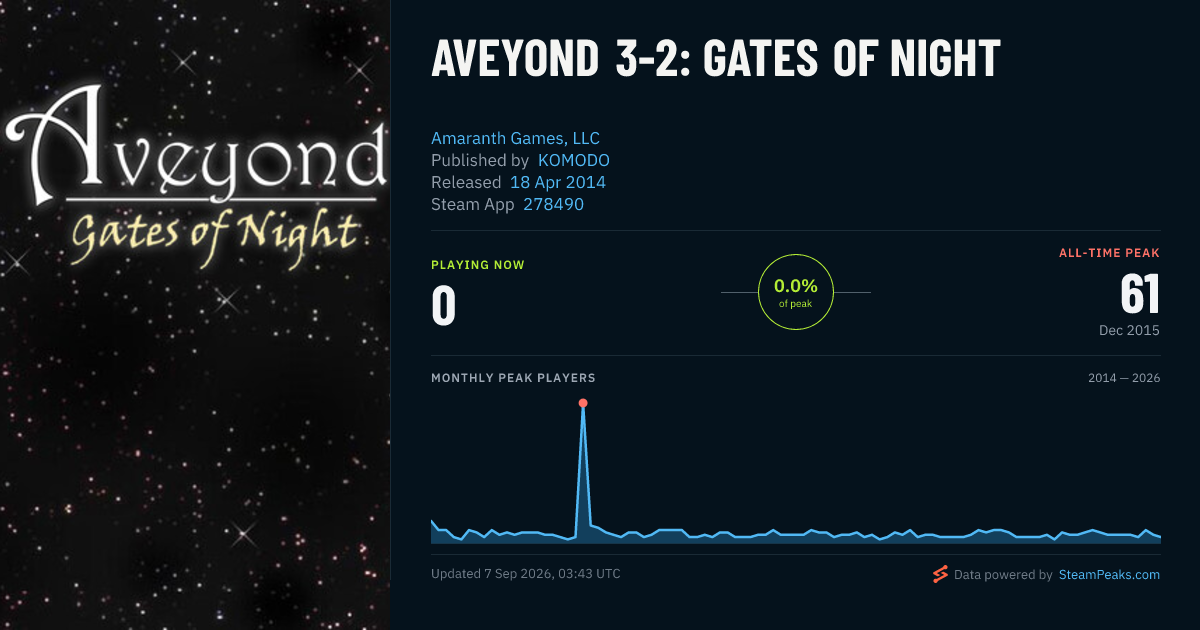This screenshot has height=630, width=1200.
Task: Click the Playing Now label
Action: 478,265
